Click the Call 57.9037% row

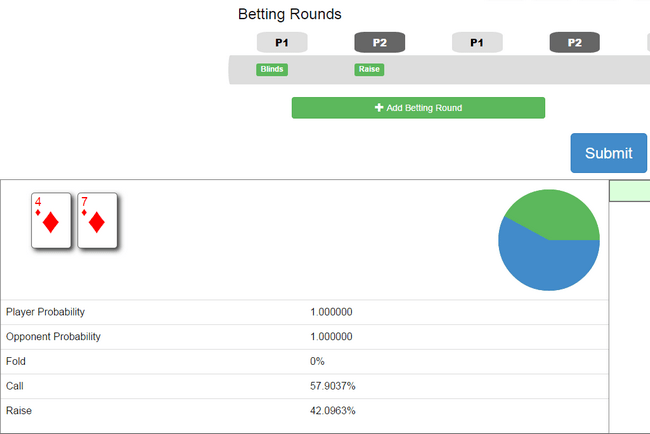(x=305, y=386)
